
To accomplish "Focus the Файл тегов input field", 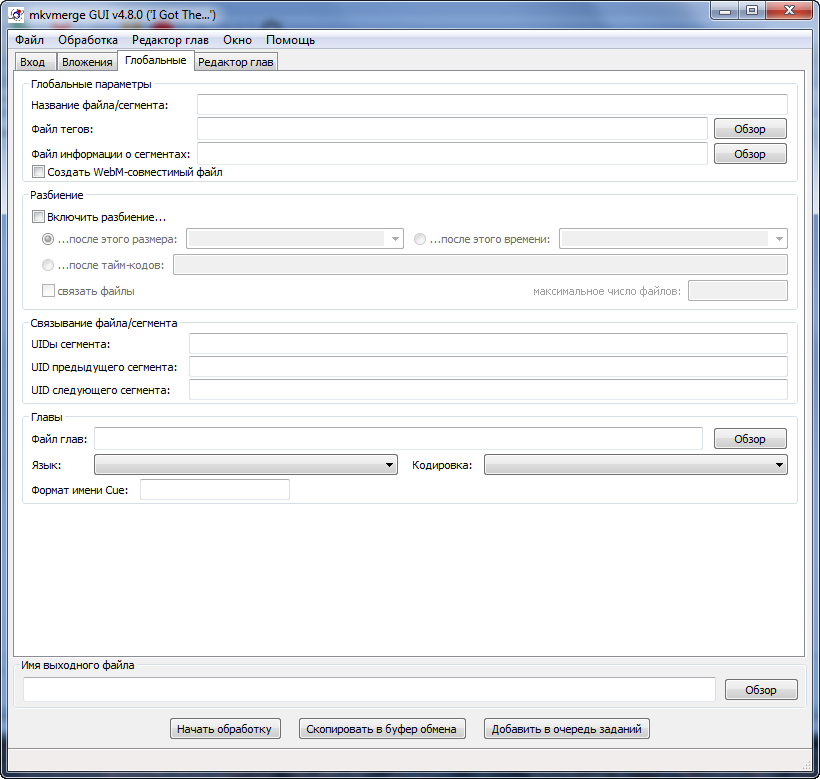I will pyautogui.click(x=452, y=129).
